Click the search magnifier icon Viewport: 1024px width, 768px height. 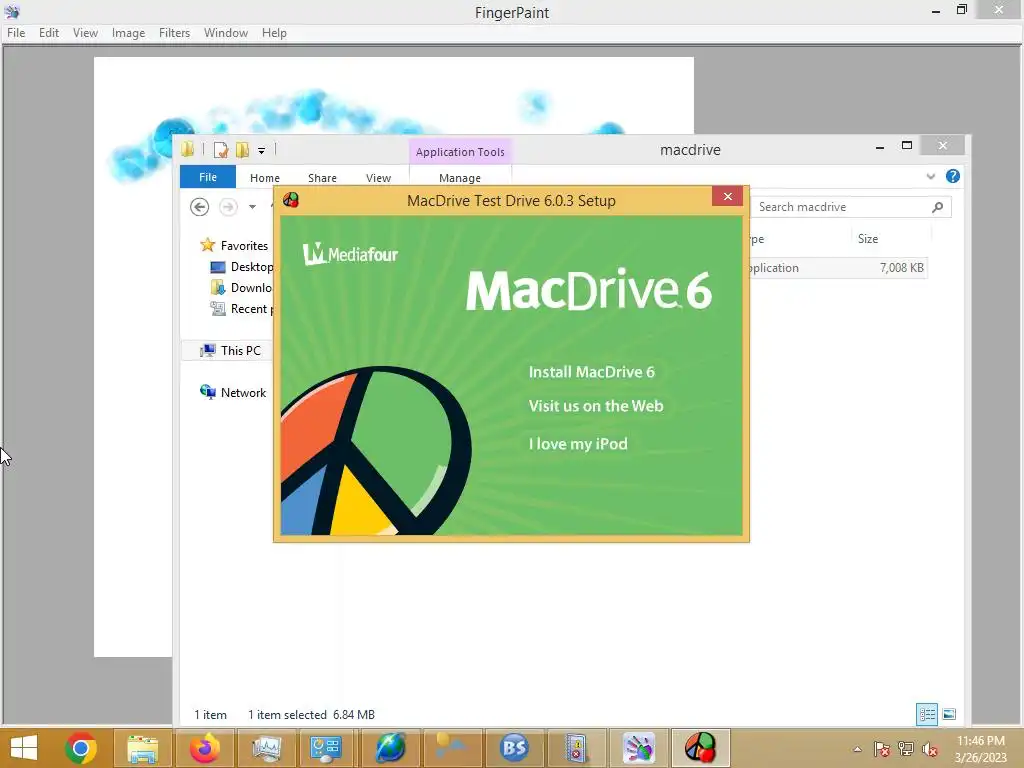[937, 207]
